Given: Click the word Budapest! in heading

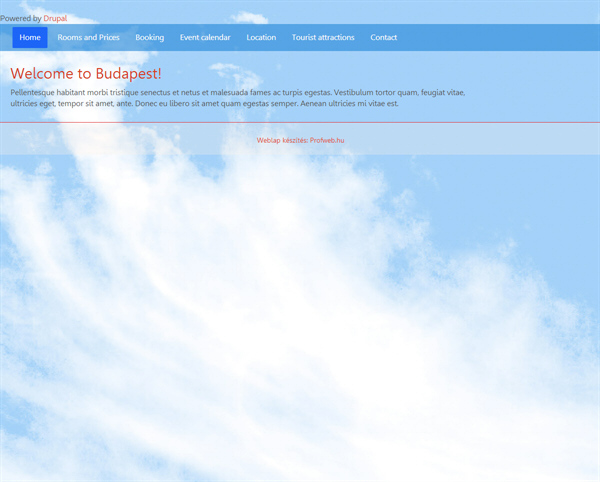Looking at the screenshot, I should pos(129,73).
